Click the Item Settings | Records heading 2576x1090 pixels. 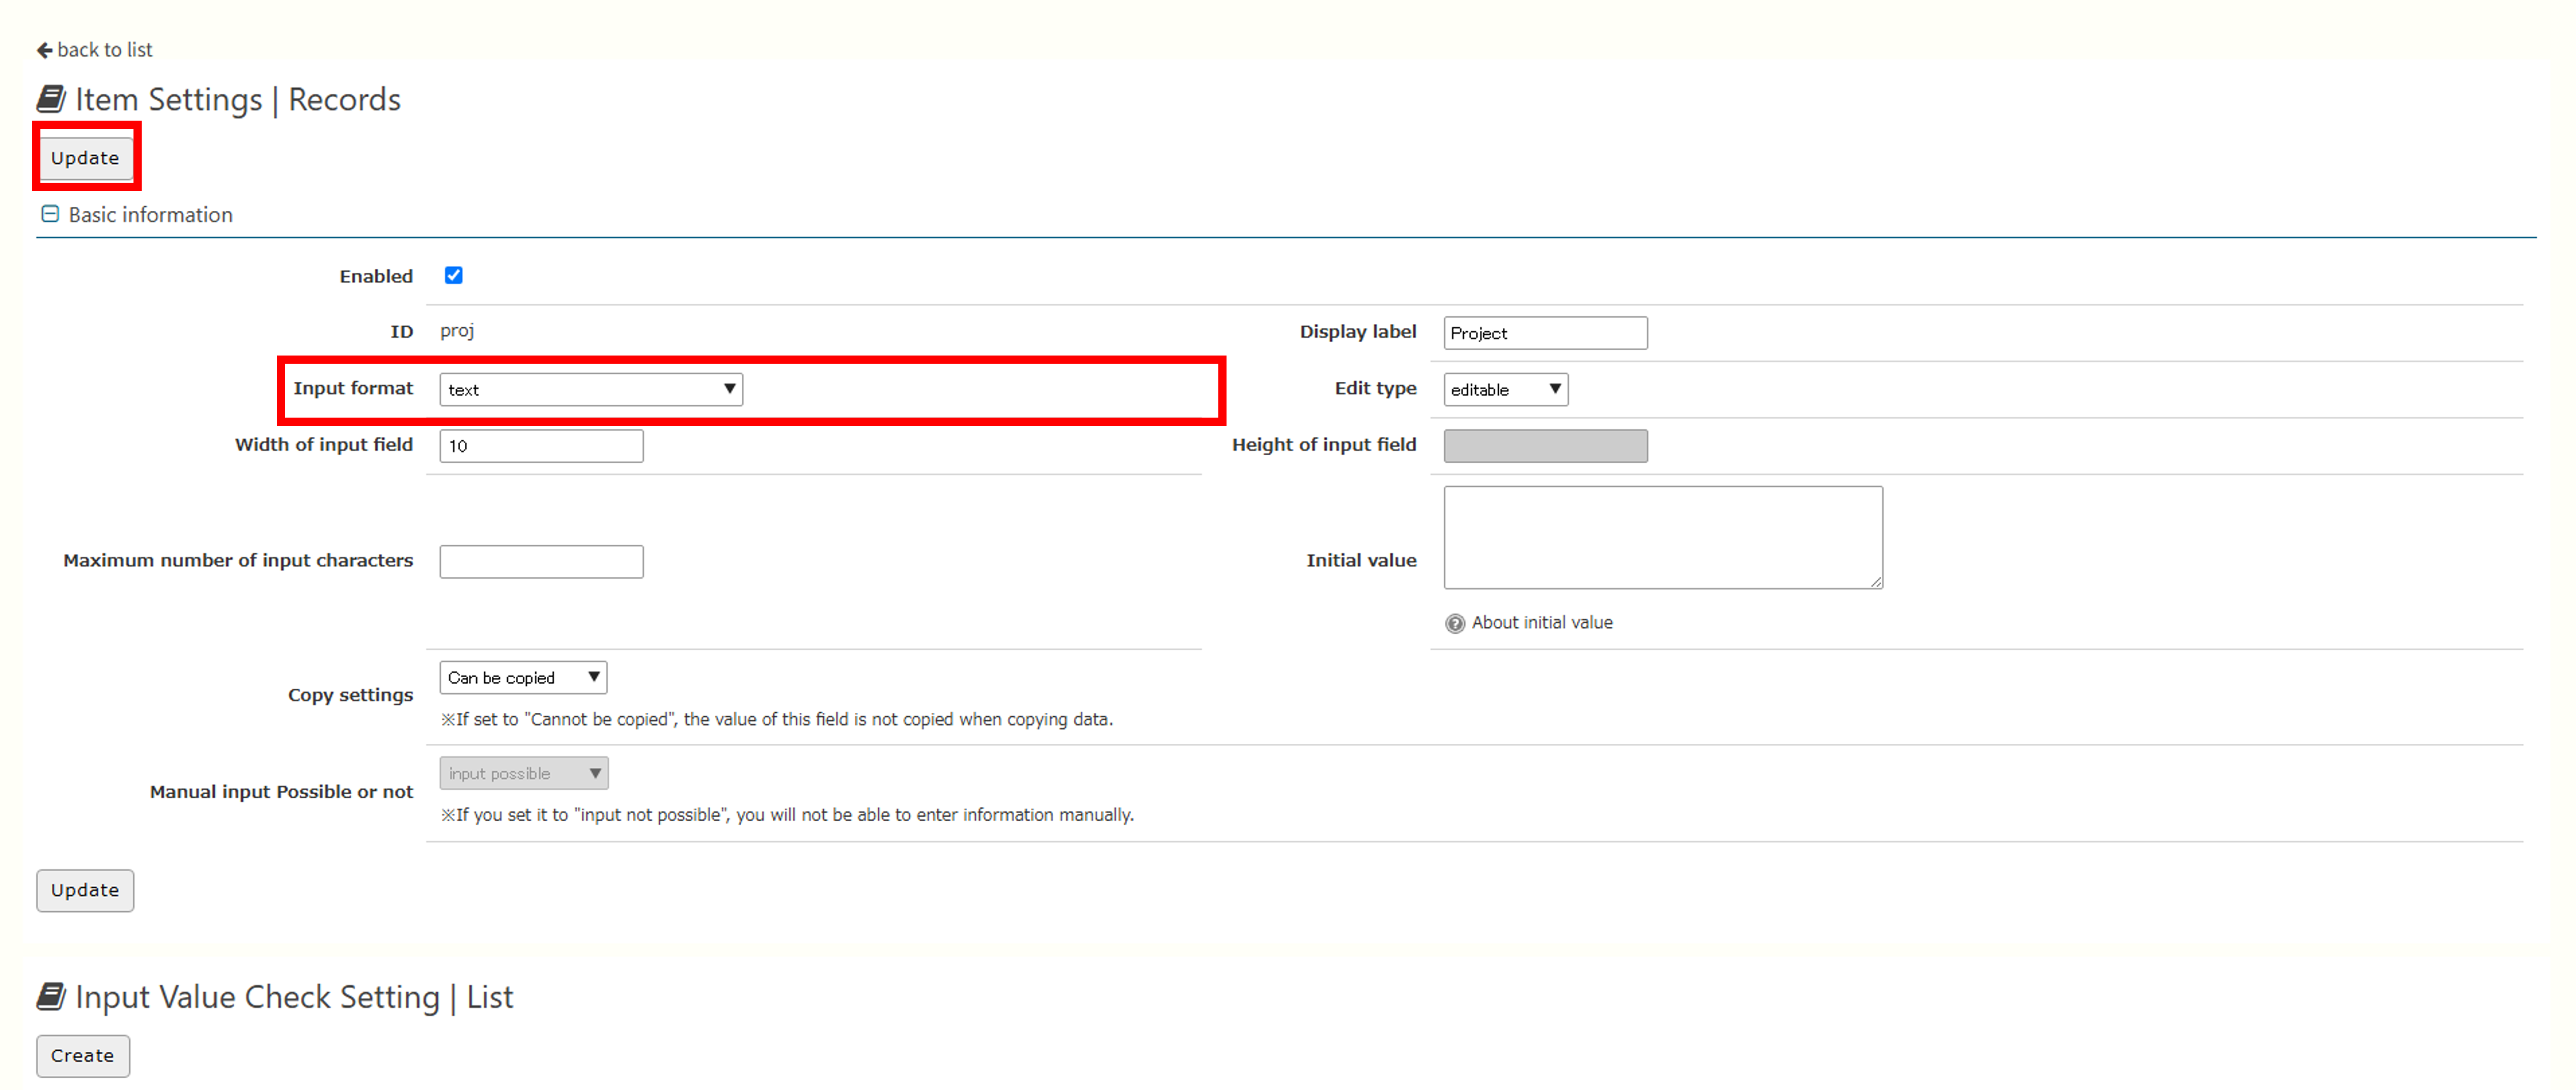coord(238,99)
